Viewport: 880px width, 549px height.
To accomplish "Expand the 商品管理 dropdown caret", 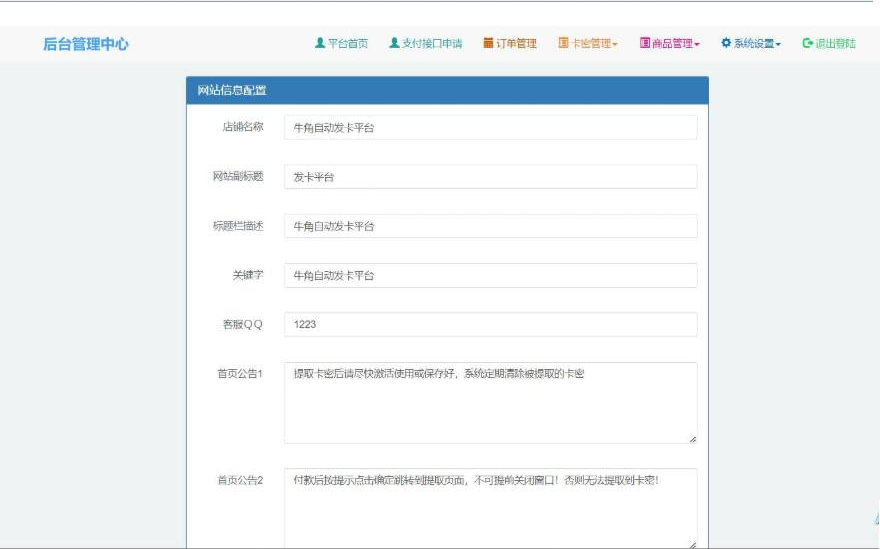I will point(697,44).
